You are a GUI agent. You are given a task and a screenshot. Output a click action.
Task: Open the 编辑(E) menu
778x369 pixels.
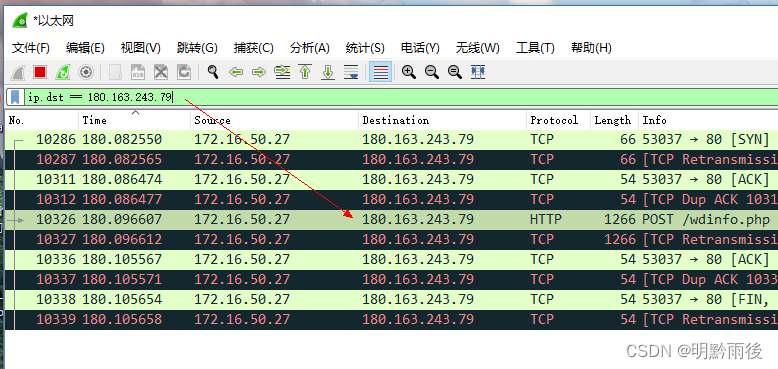[85, 48]
